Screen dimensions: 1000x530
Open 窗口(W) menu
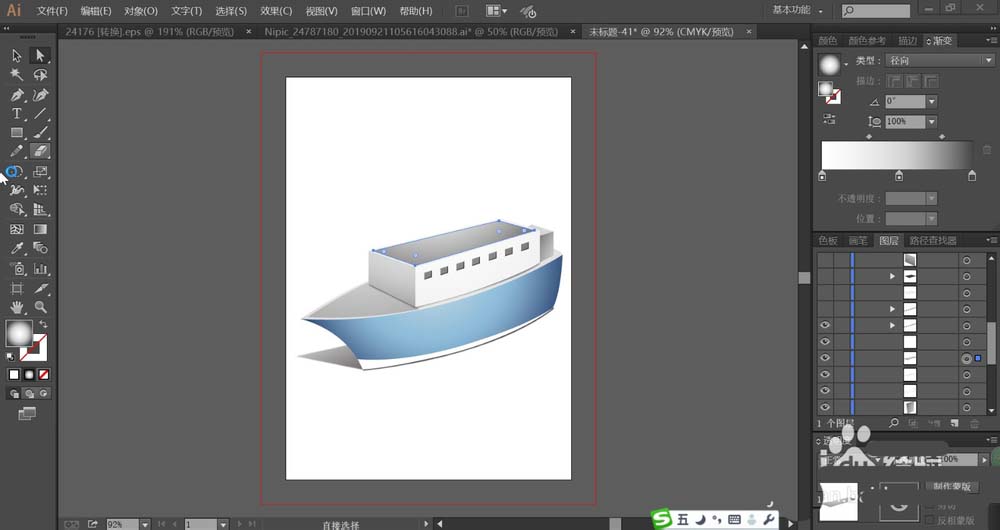click(368, 11)
